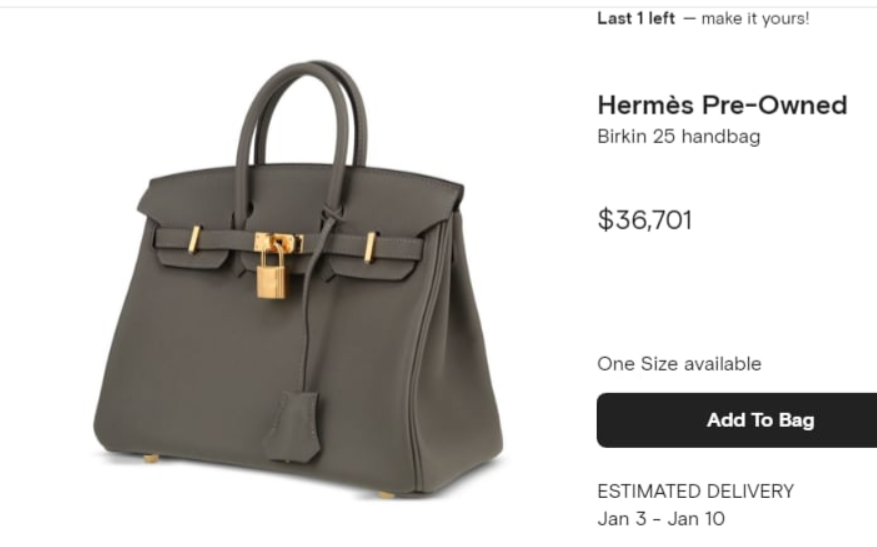Click the gold foot stud under bag's front right
The image size is (877, 547).
tap(386, 494)
